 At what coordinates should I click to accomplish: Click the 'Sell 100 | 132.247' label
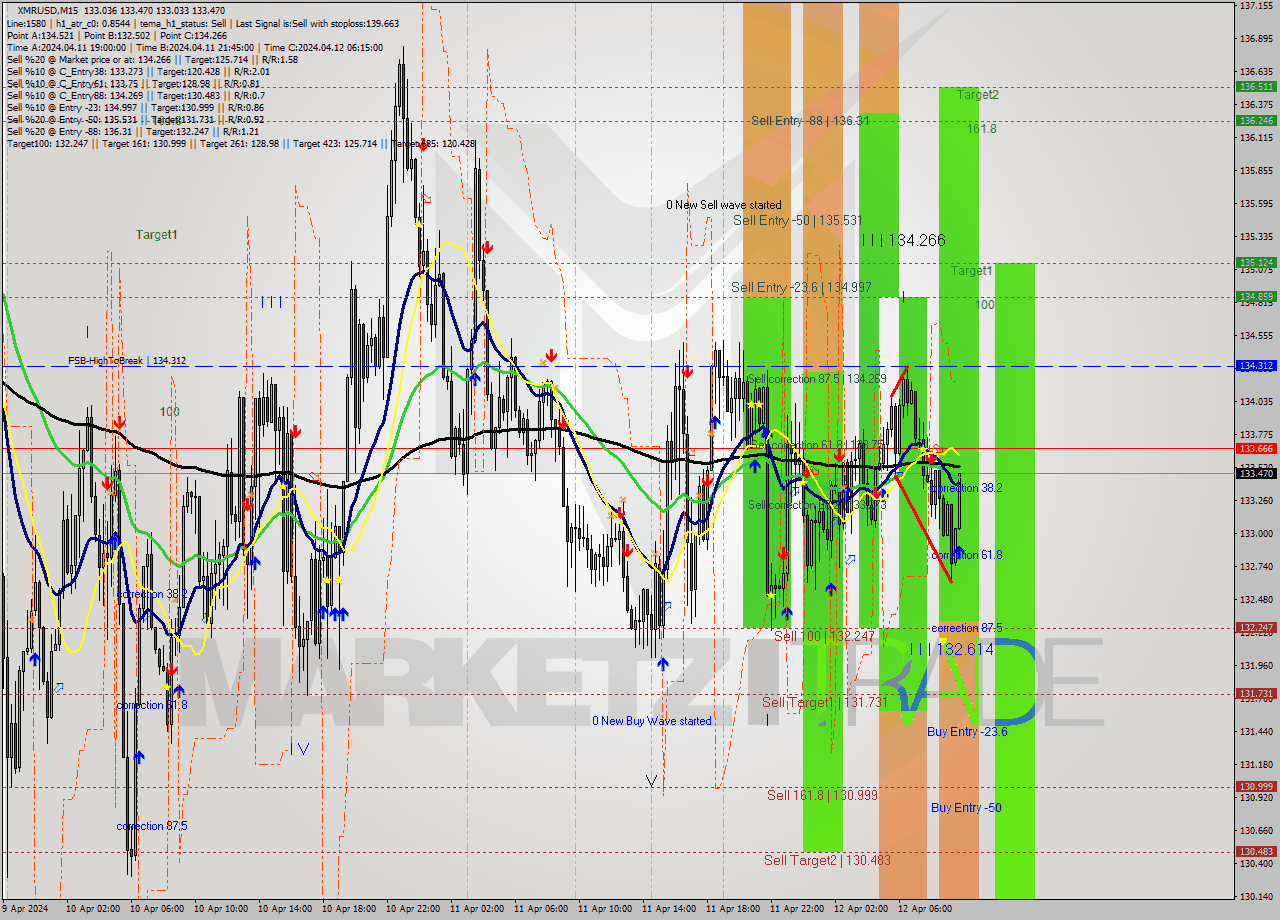pyautogui.click(x=824, y=636)
